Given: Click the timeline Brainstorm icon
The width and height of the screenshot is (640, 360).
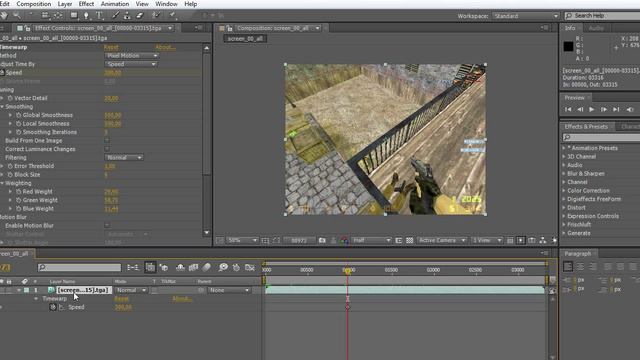Looking at the screenshot, I should coord(223,267).
